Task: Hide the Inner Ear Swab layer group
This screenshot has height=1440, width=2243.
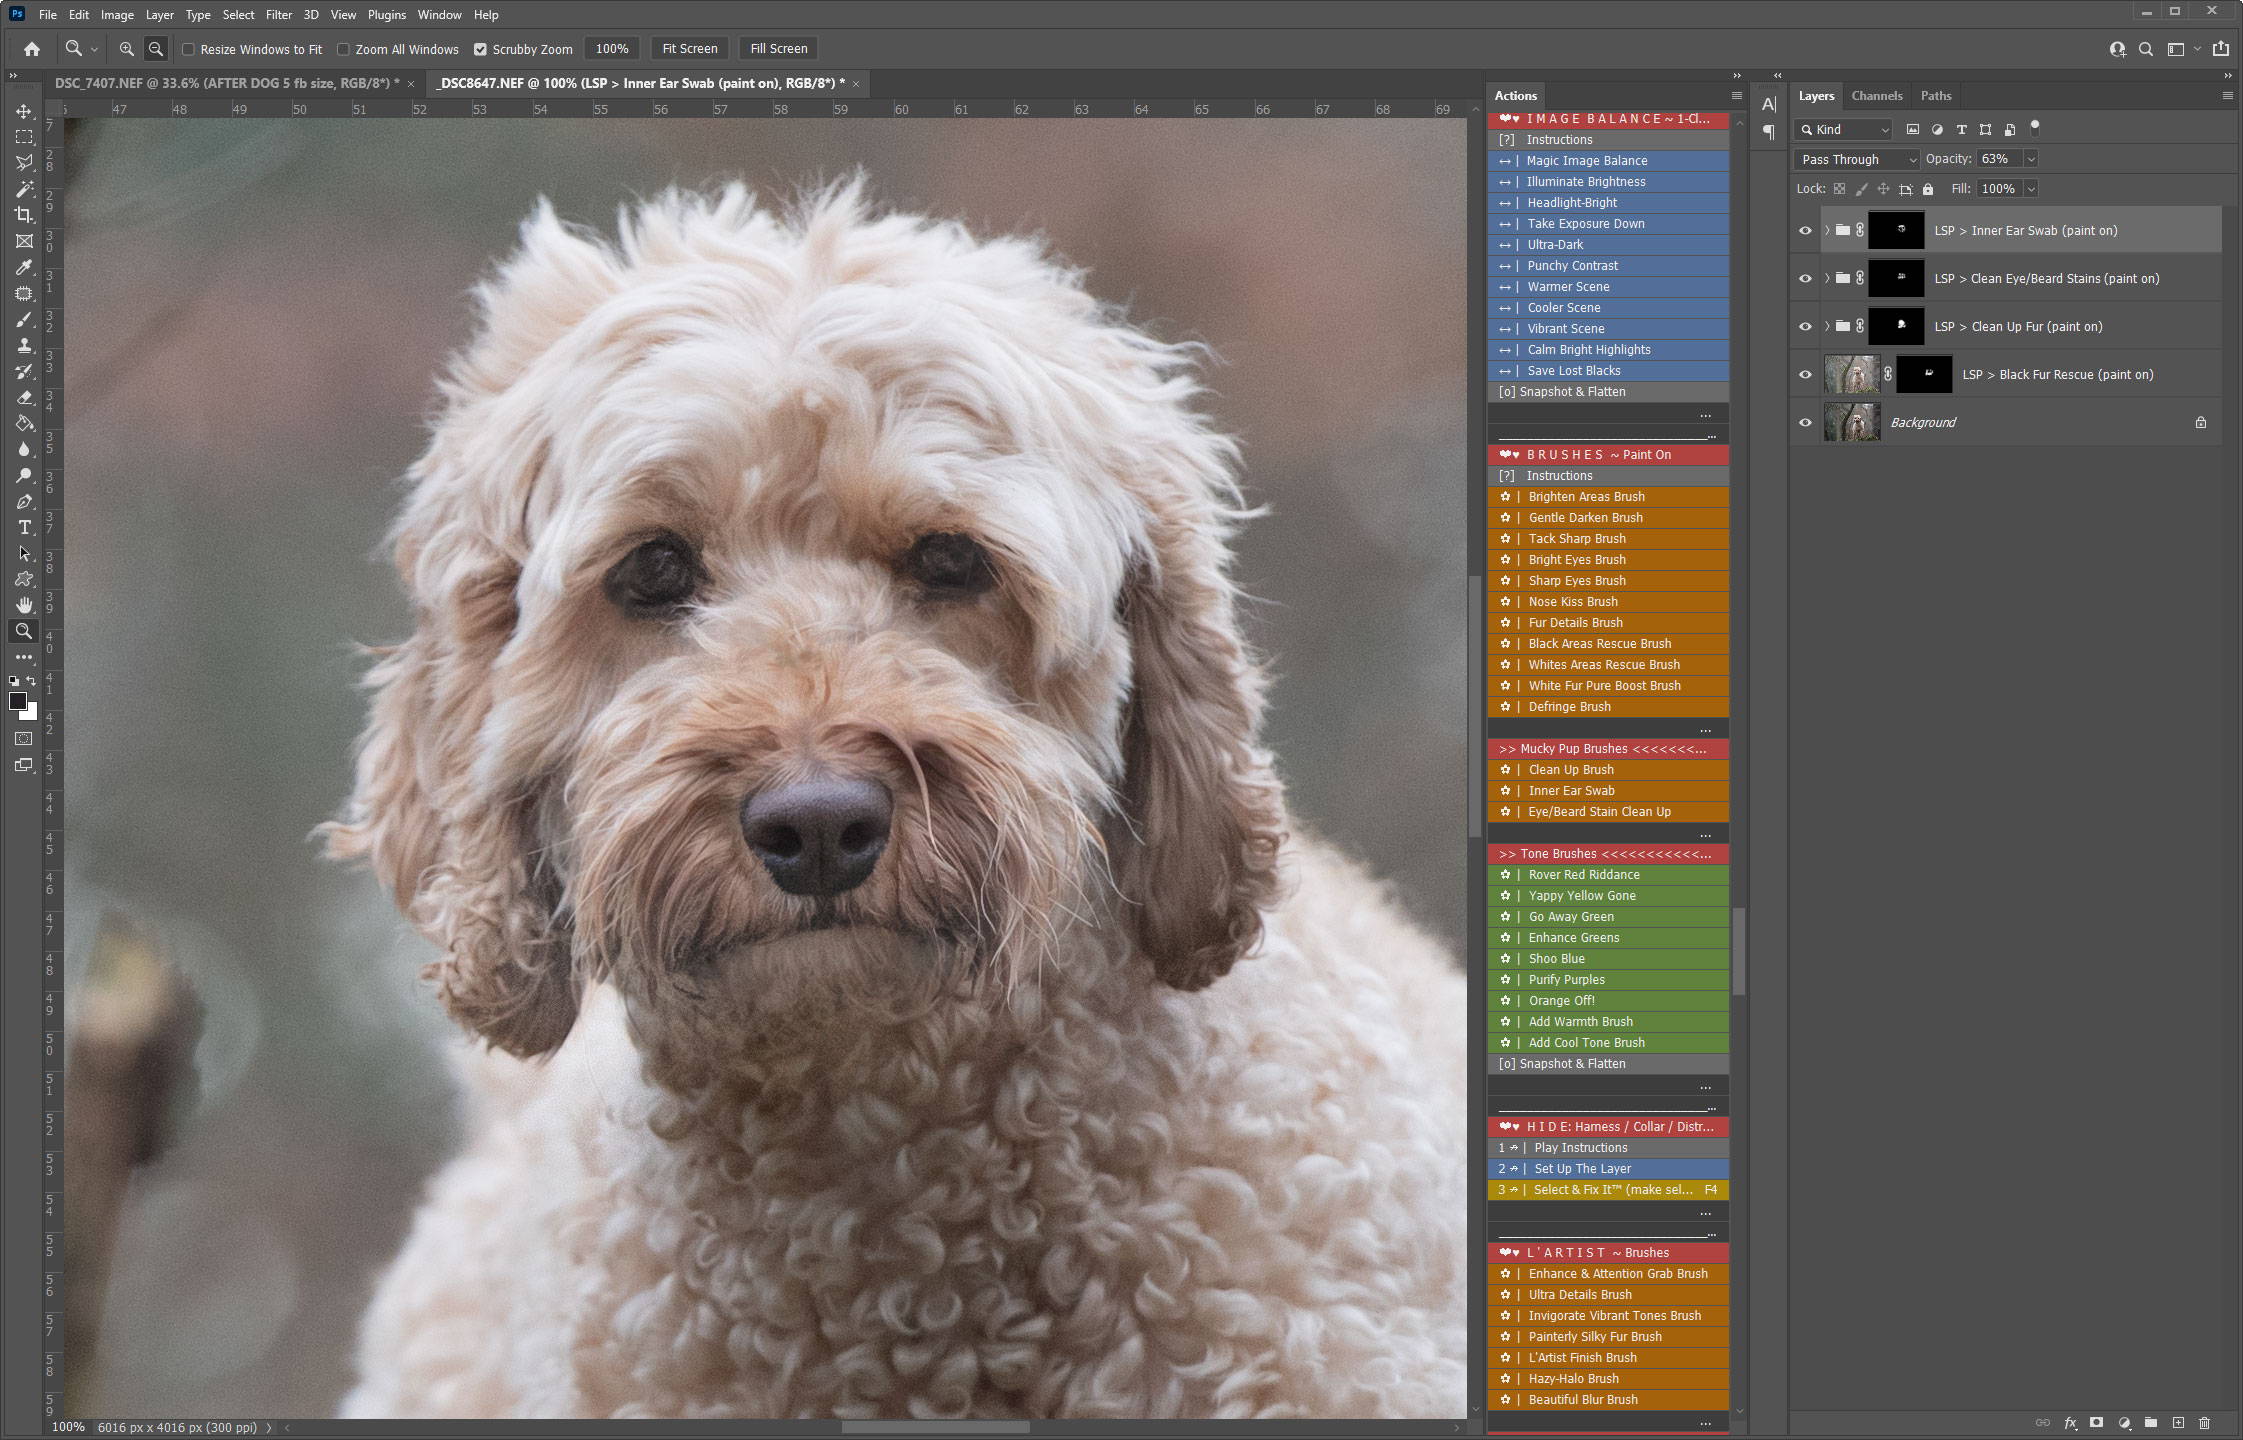Action: (x=1805, y=231)
